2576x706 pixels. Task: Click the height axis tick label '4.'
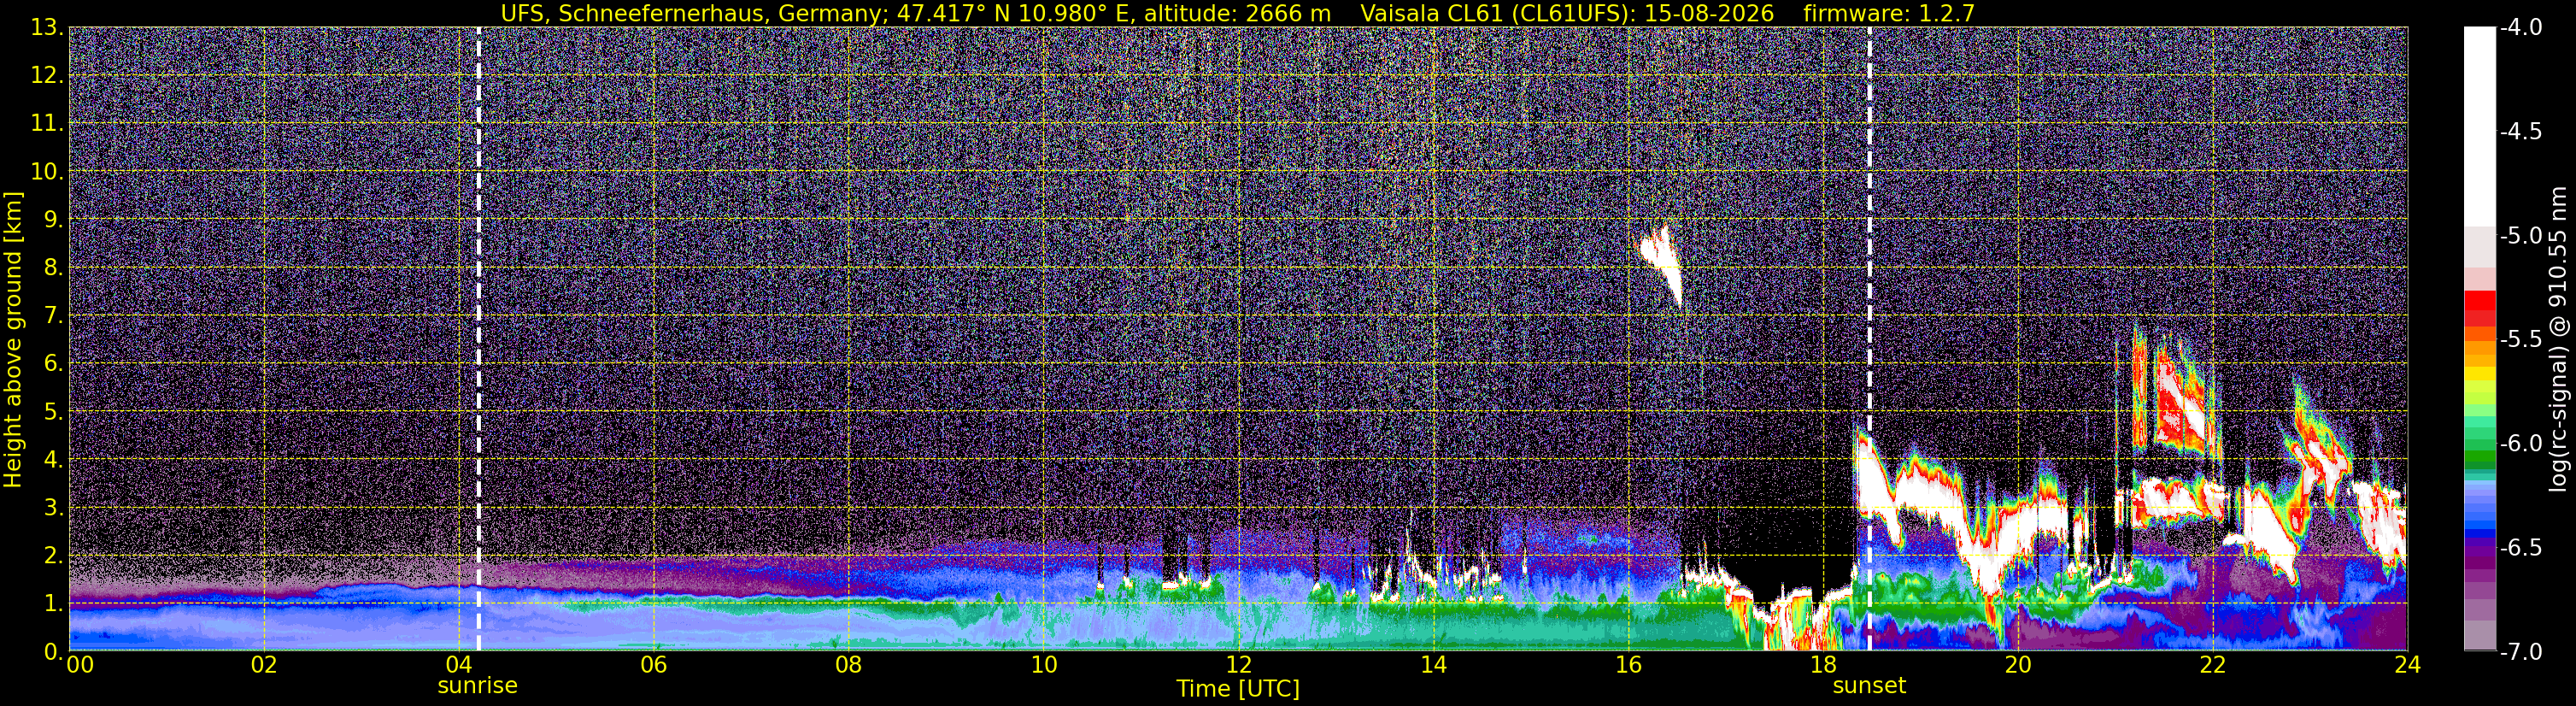pos(53,460)
